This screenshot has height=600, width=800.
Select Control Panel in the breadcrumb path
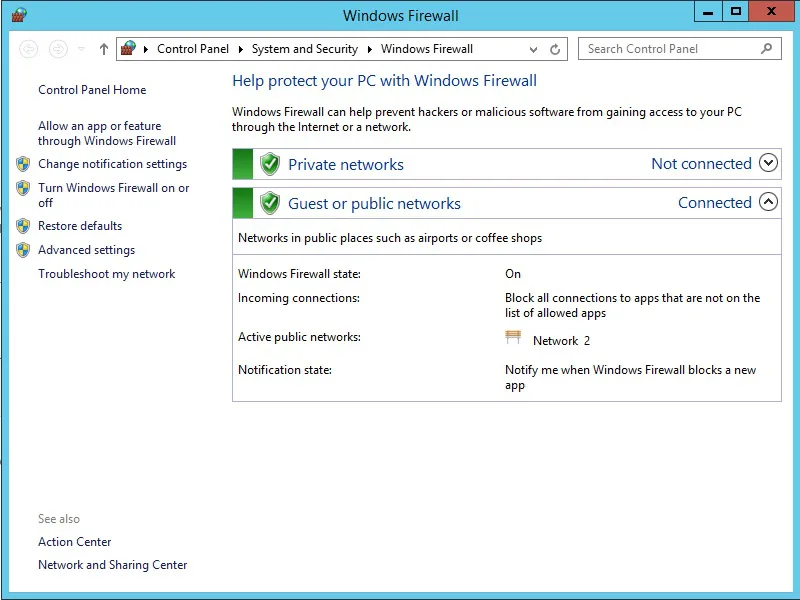[192, 49]
